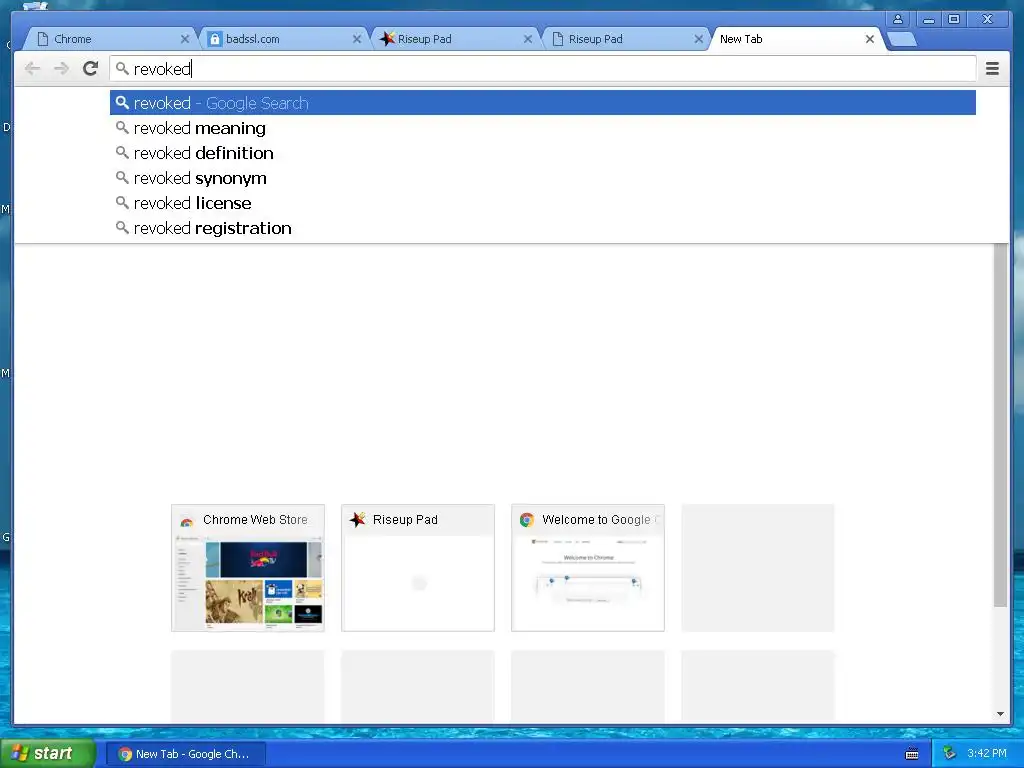Image resolution: width=1024 pixels, height=768 pixels.
Task: Close the tab titled Chrome
Action: (x=185, y=39)
